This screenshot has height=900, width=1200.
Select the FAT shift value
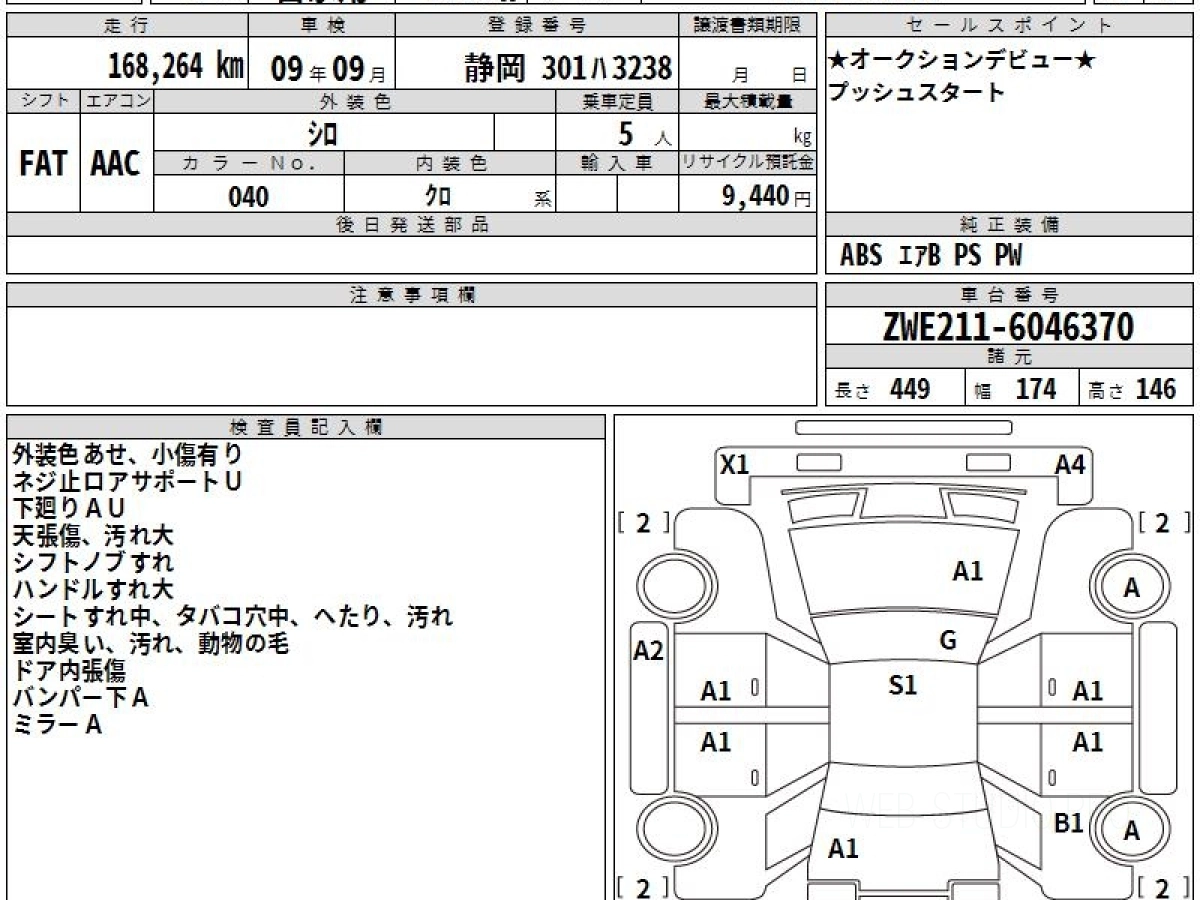(43, 164)
